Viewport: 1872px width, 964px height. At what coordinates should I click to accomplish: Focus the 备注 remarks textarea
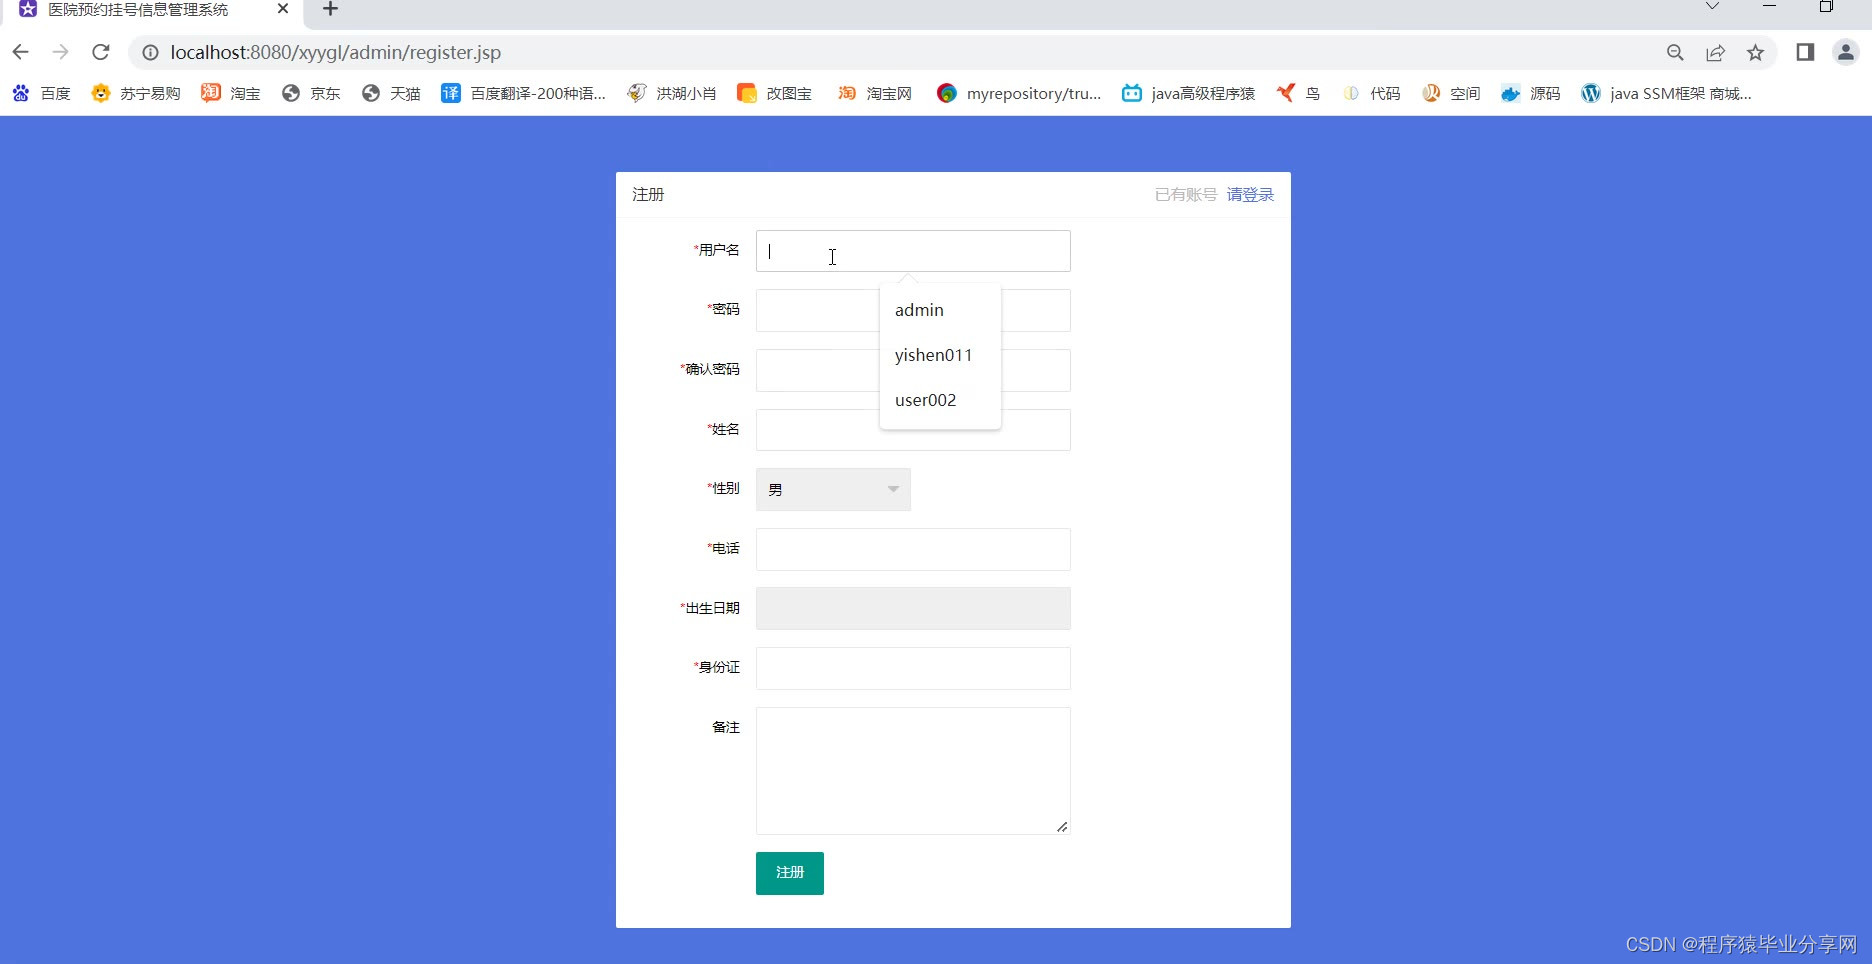[913, 771]
